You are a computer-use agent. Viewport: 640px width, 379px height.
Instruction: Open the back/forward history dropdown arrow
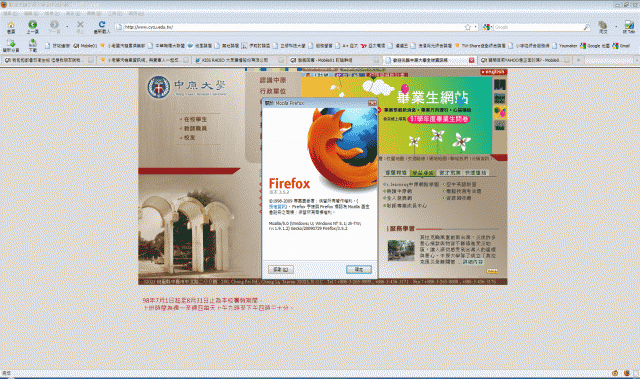click(67, 27)
